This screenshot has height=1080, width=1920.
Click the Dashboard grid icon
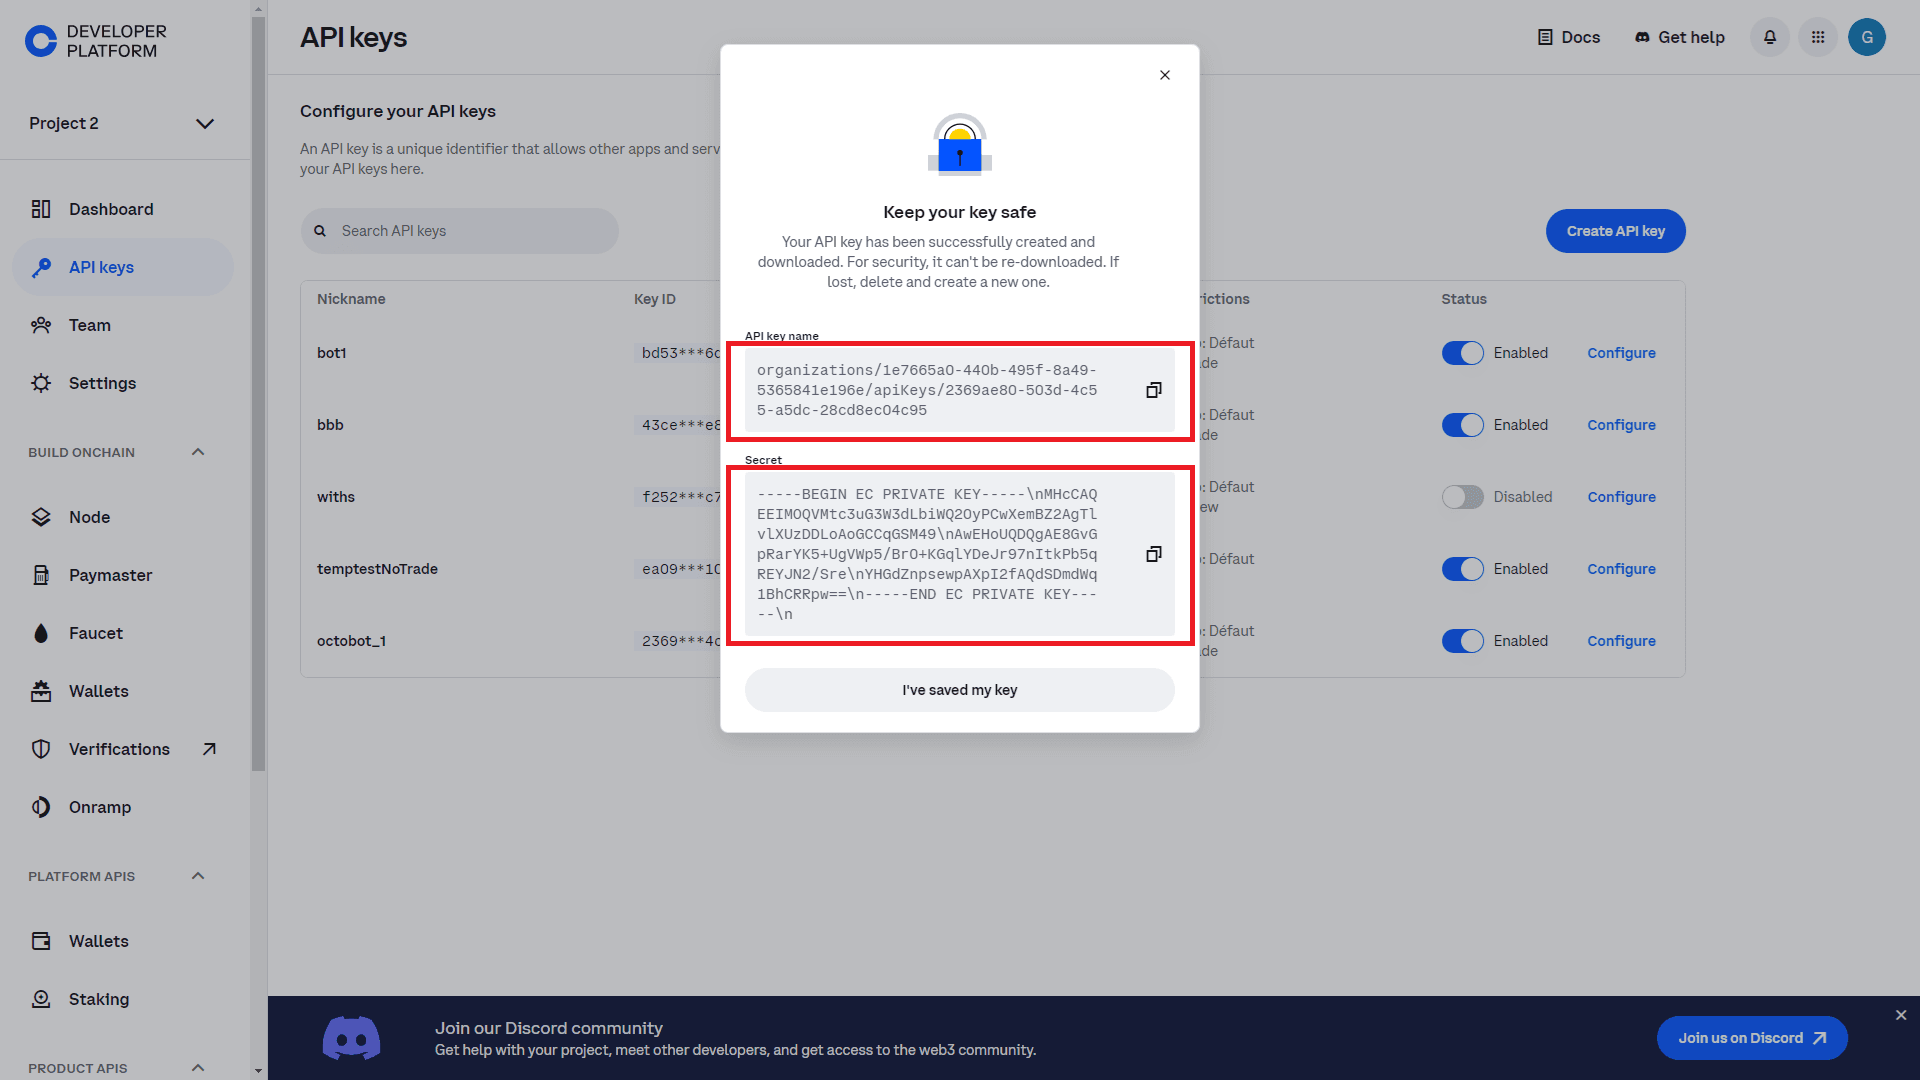click(41, 209)
